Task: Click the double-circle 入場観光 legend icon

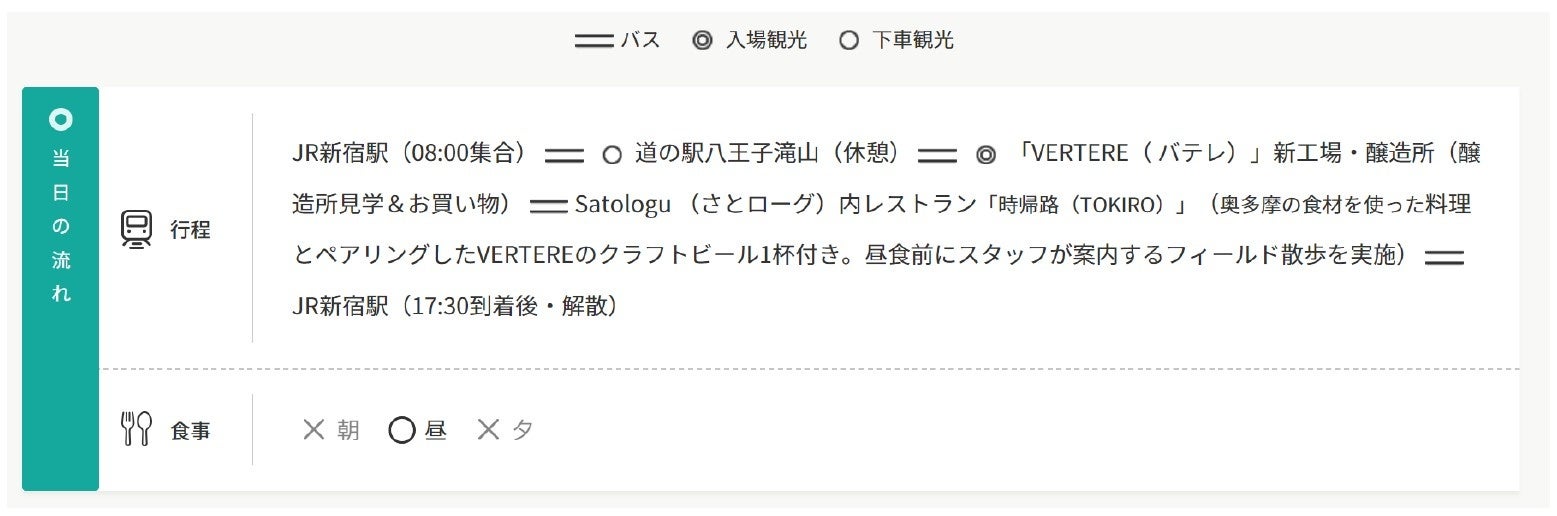Action: click(x=702, y=41)
